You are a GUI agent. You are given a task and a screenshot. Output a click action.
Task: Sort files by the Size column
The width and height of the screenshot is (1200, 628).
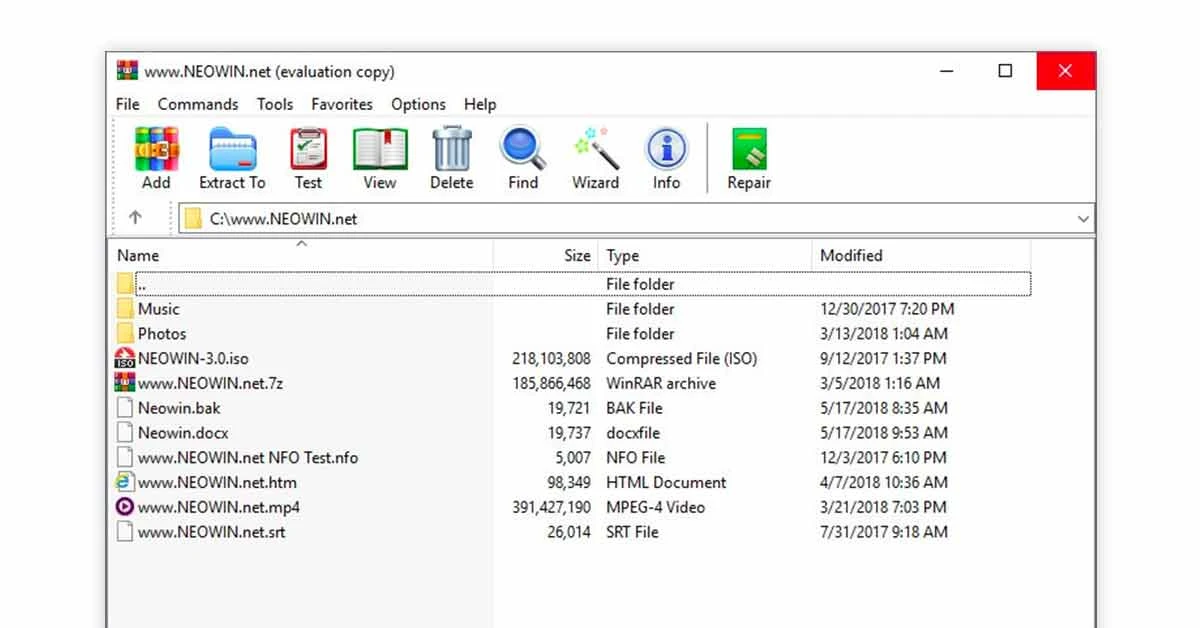(x=576, y=255)
